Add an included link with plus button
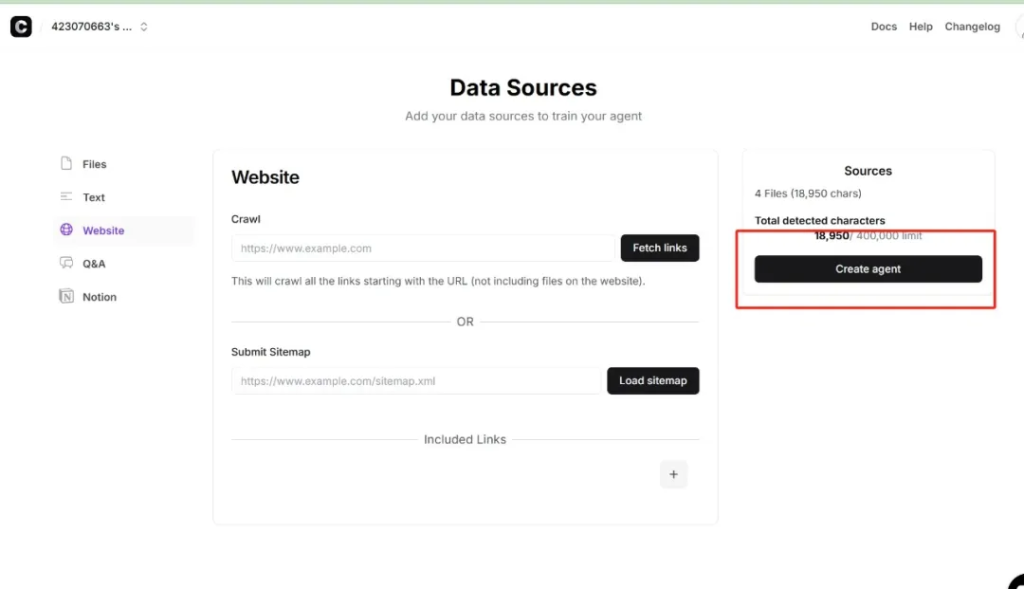 click(673, 475)
